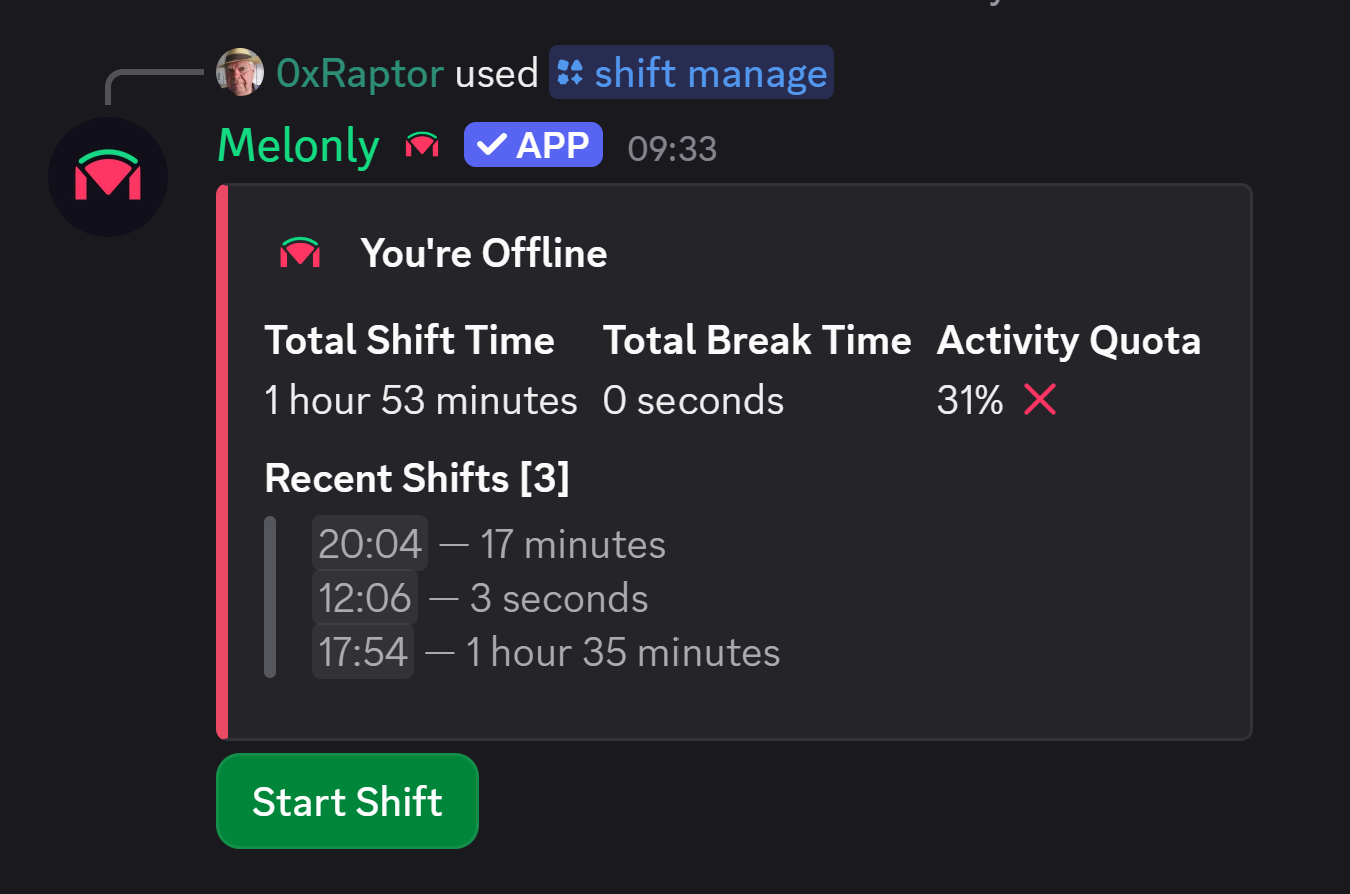
Task: Click the Melonly logo in the embed header
Action: pyautogui.click(x=298, y=252)
